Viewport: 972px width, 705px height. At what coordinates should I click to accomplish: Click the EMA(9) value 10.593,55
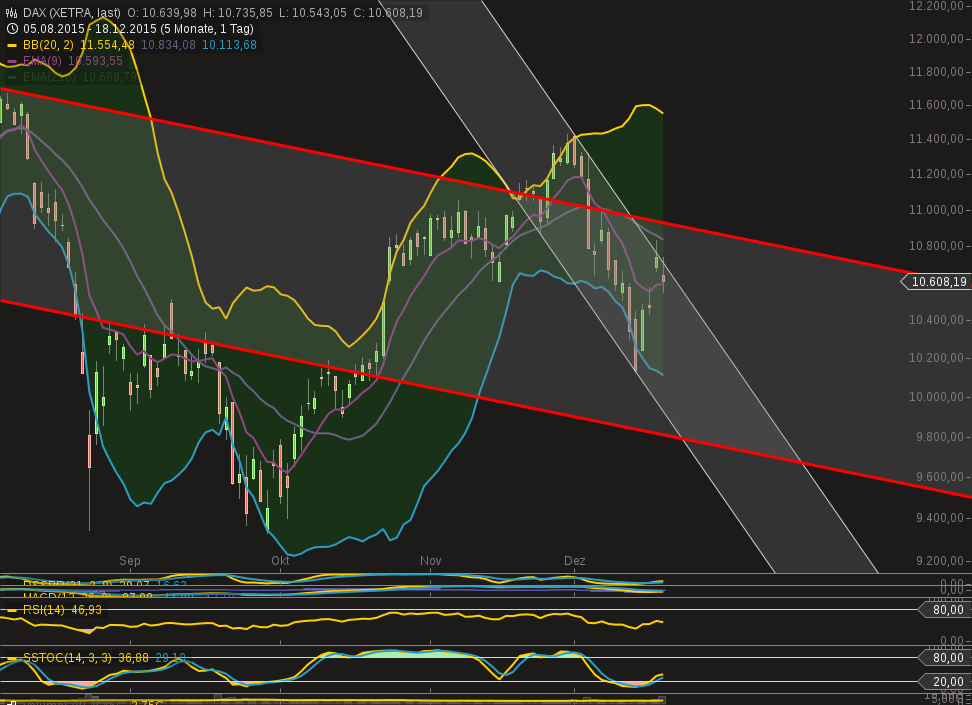click(x=95, y=61)
